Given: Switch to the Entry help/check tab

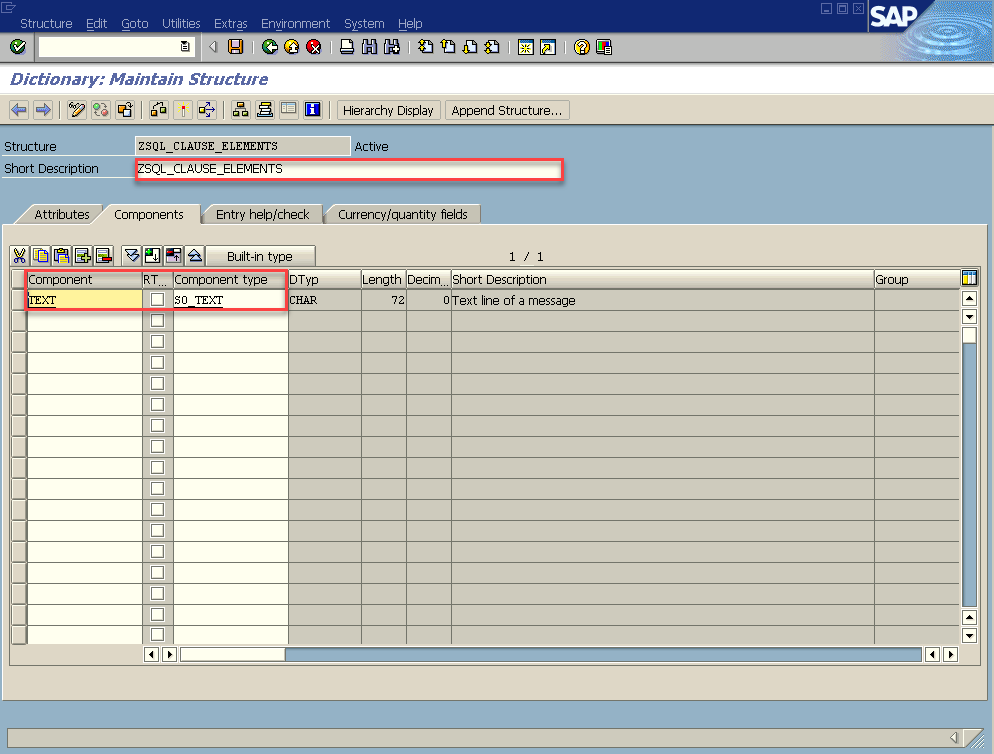Looking at the screenshot, I should (x=262, y=214).
